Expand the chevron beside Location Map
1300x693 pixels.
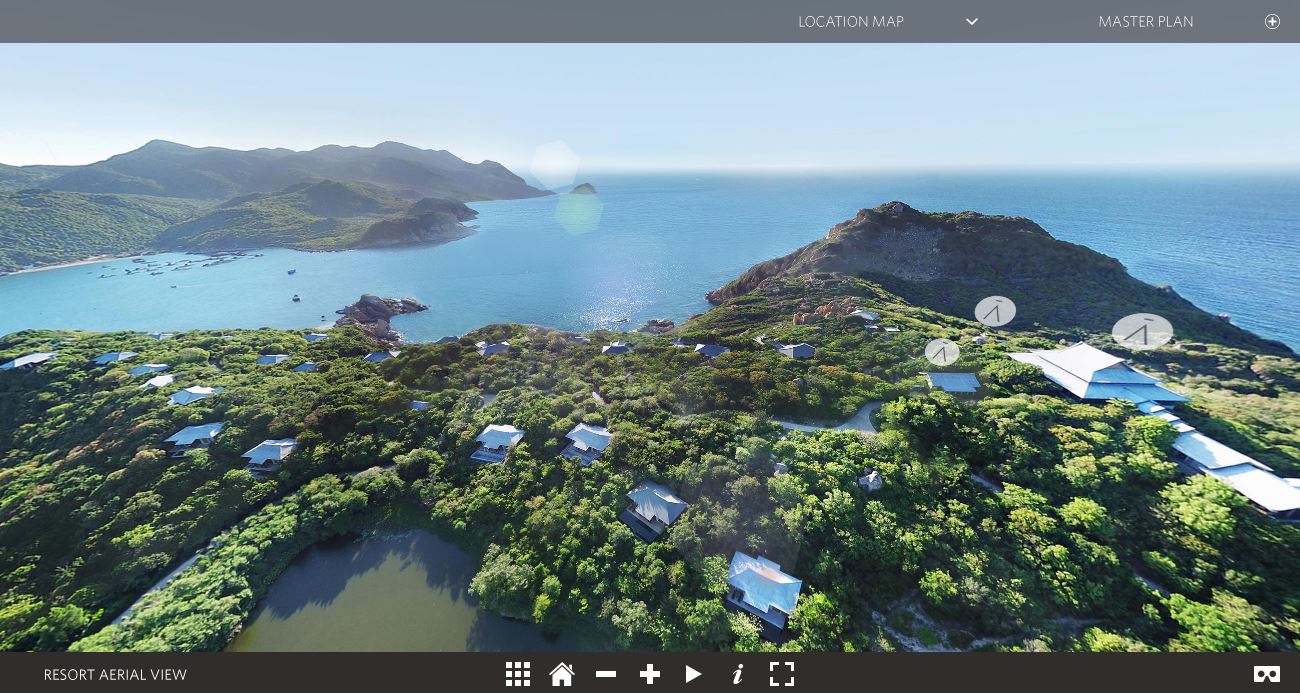pyautogui.click(x=972, y=22)
